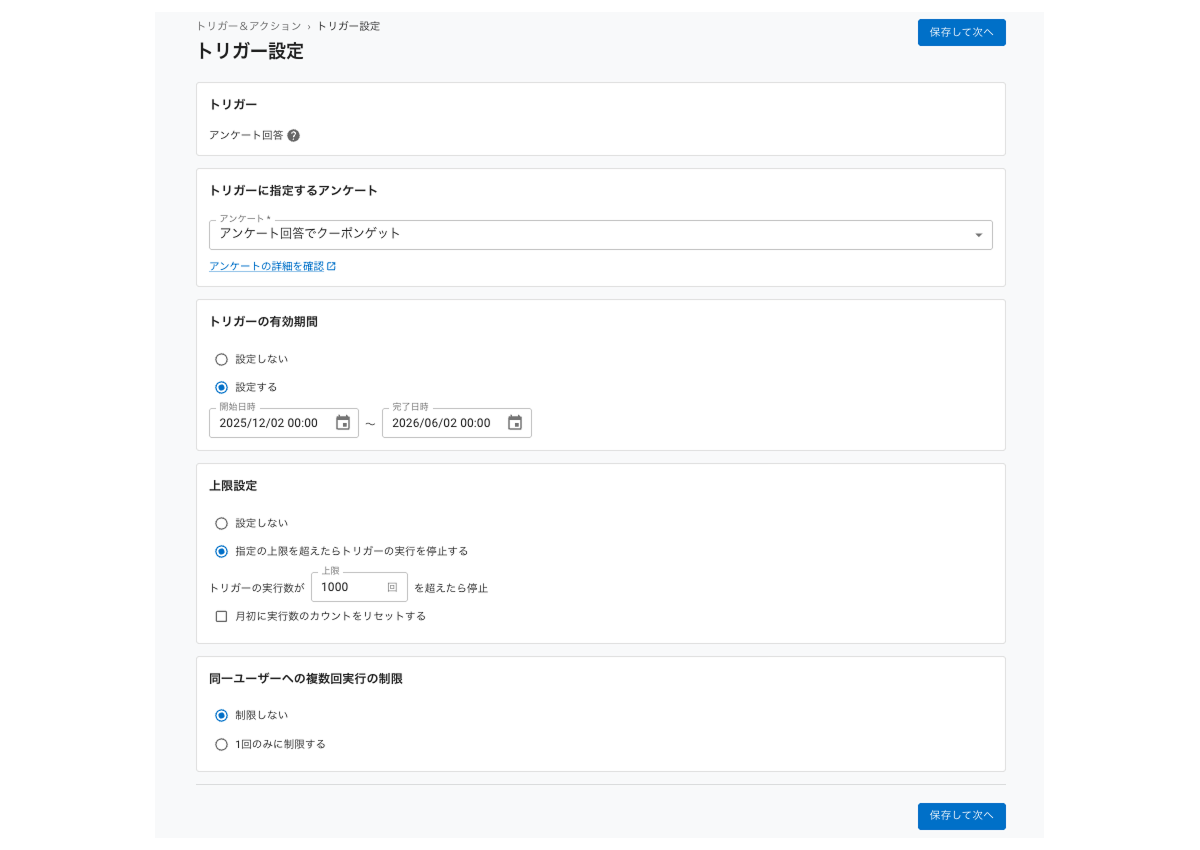Click the bottom 保存して次へ button

961,816
